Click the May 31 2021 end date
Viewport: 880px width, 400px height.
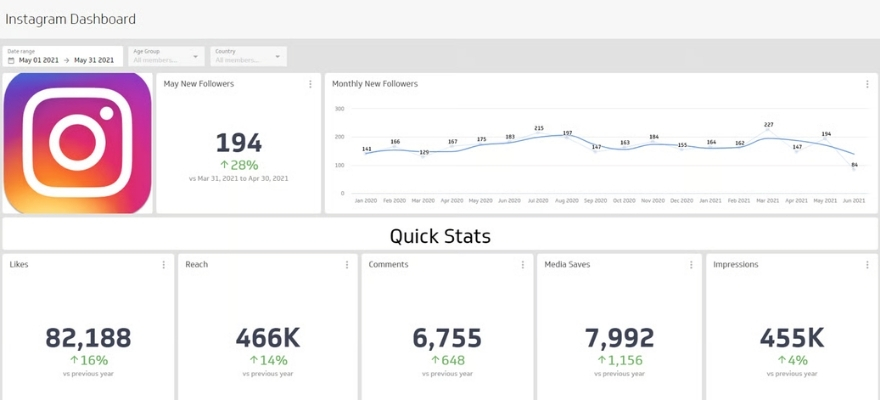[x=94, y=60]
